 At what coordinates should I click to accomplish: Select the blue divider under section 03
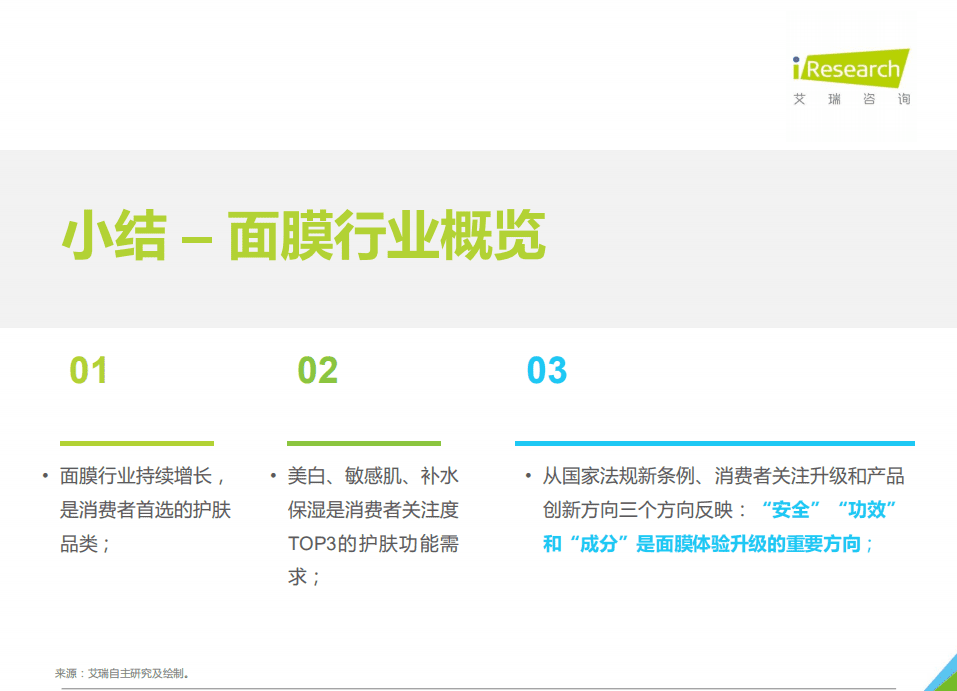716,444
